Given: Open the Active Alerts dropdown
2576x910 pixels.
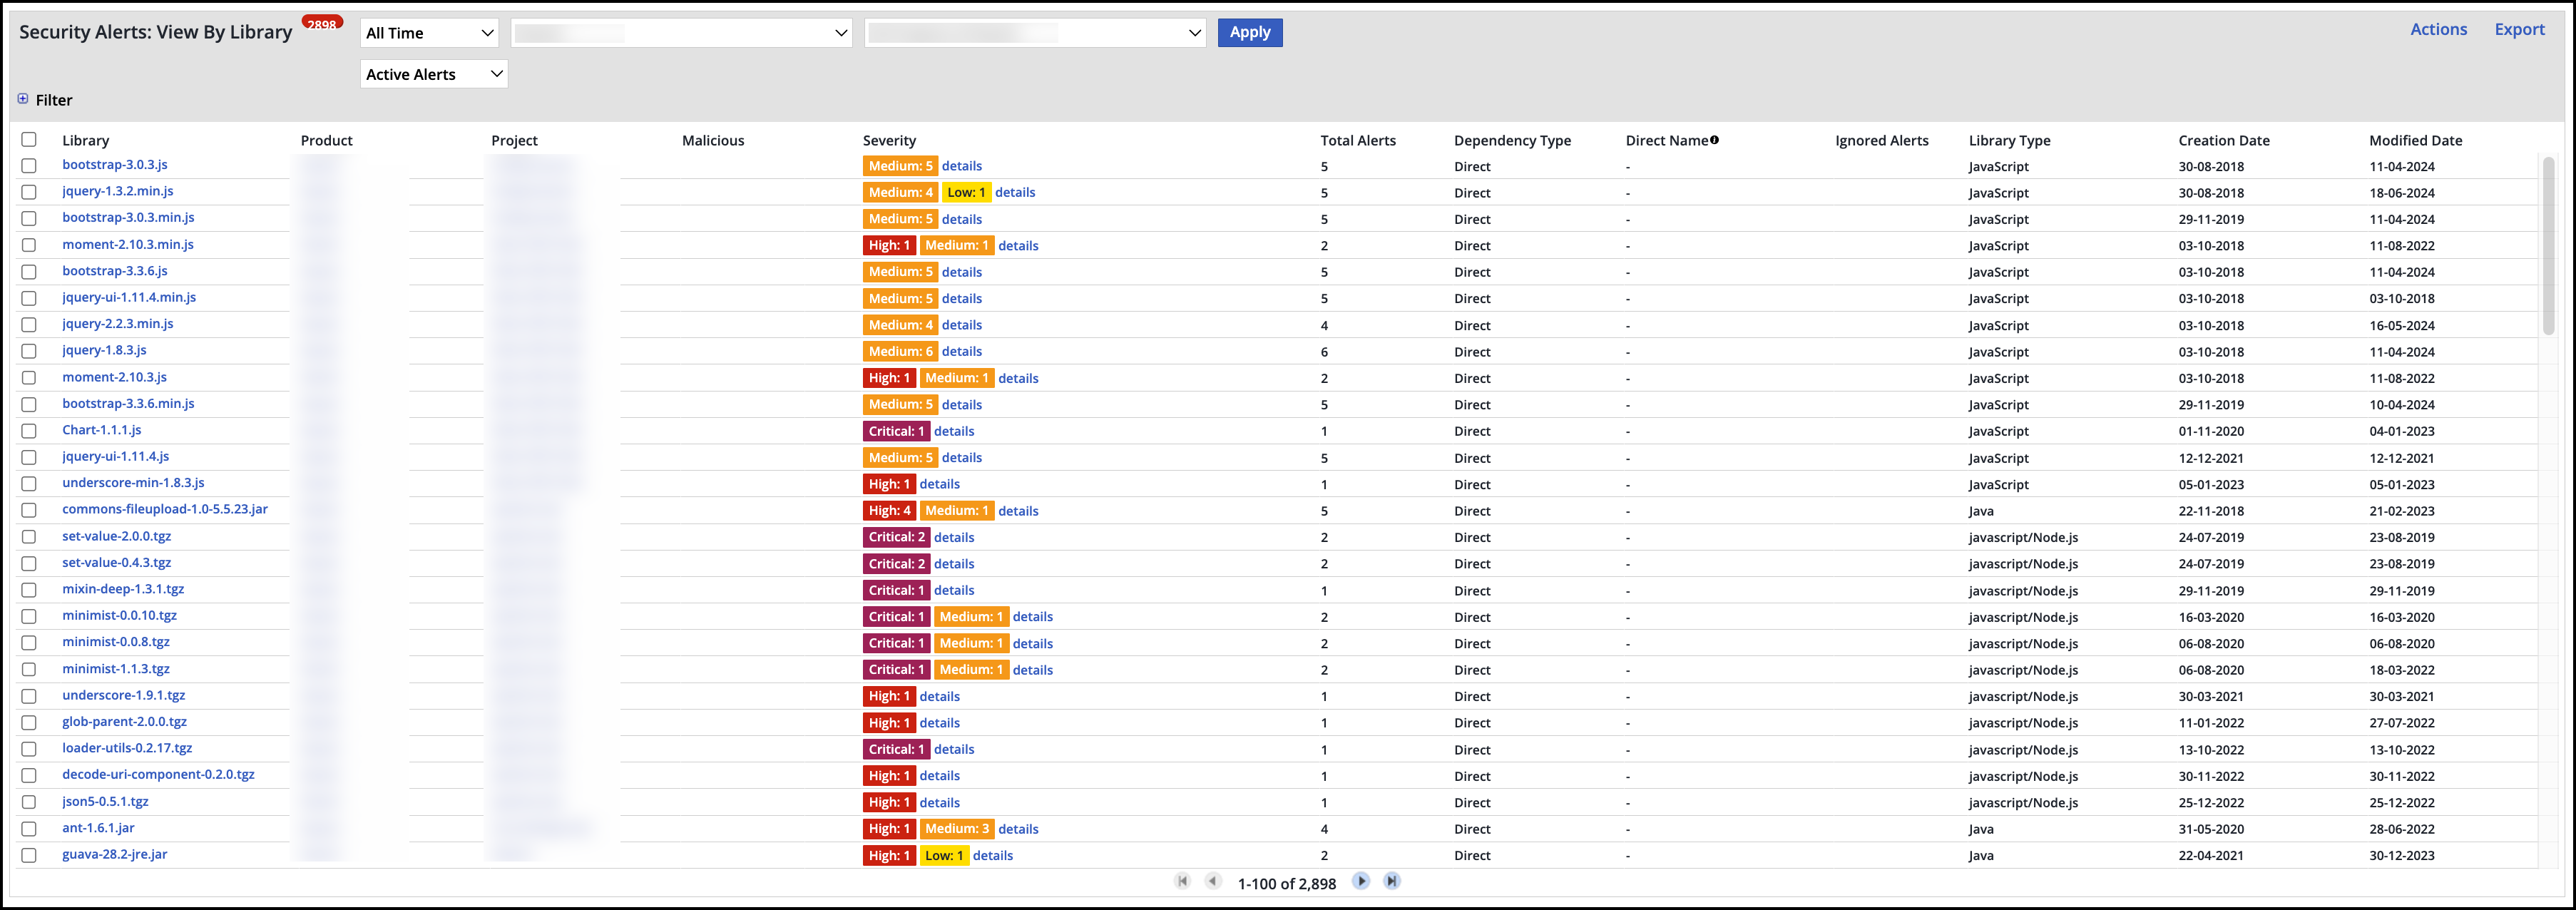Looking at the screenshot, I should tap(433, 74).
